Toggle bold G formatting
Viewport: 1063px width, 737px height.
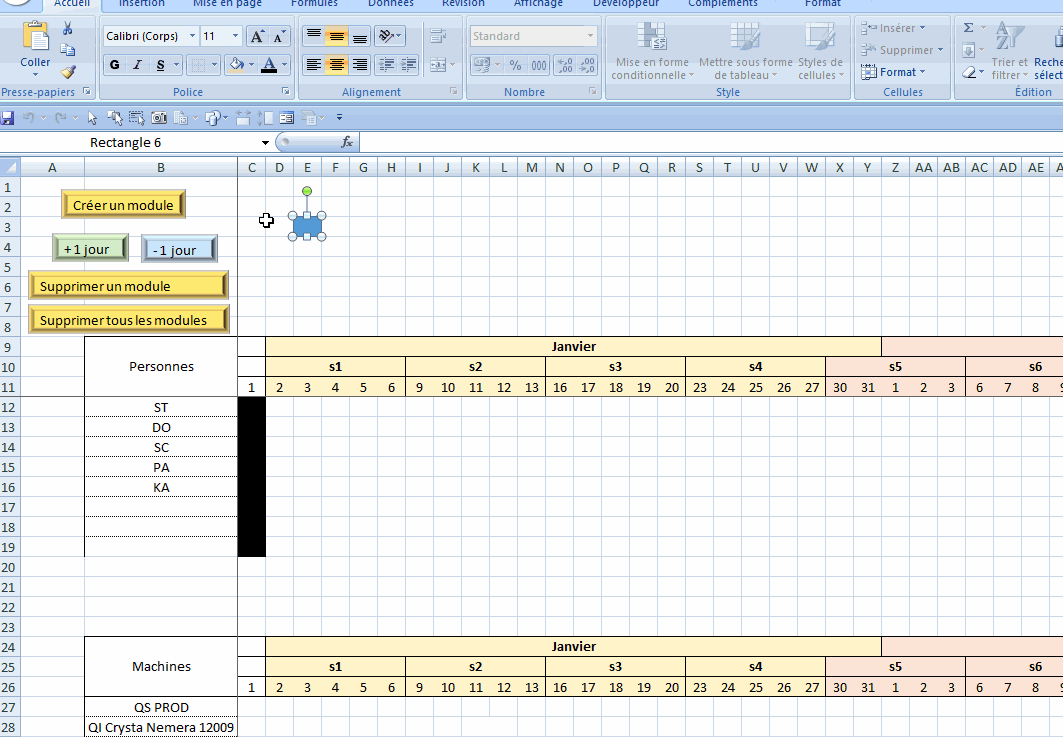114,65
